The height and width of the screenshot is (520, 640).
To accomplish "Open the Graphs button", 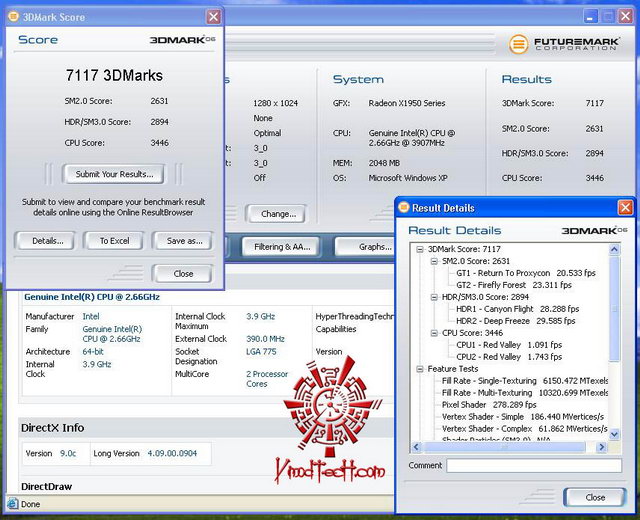I will click(x=367, y=247).
